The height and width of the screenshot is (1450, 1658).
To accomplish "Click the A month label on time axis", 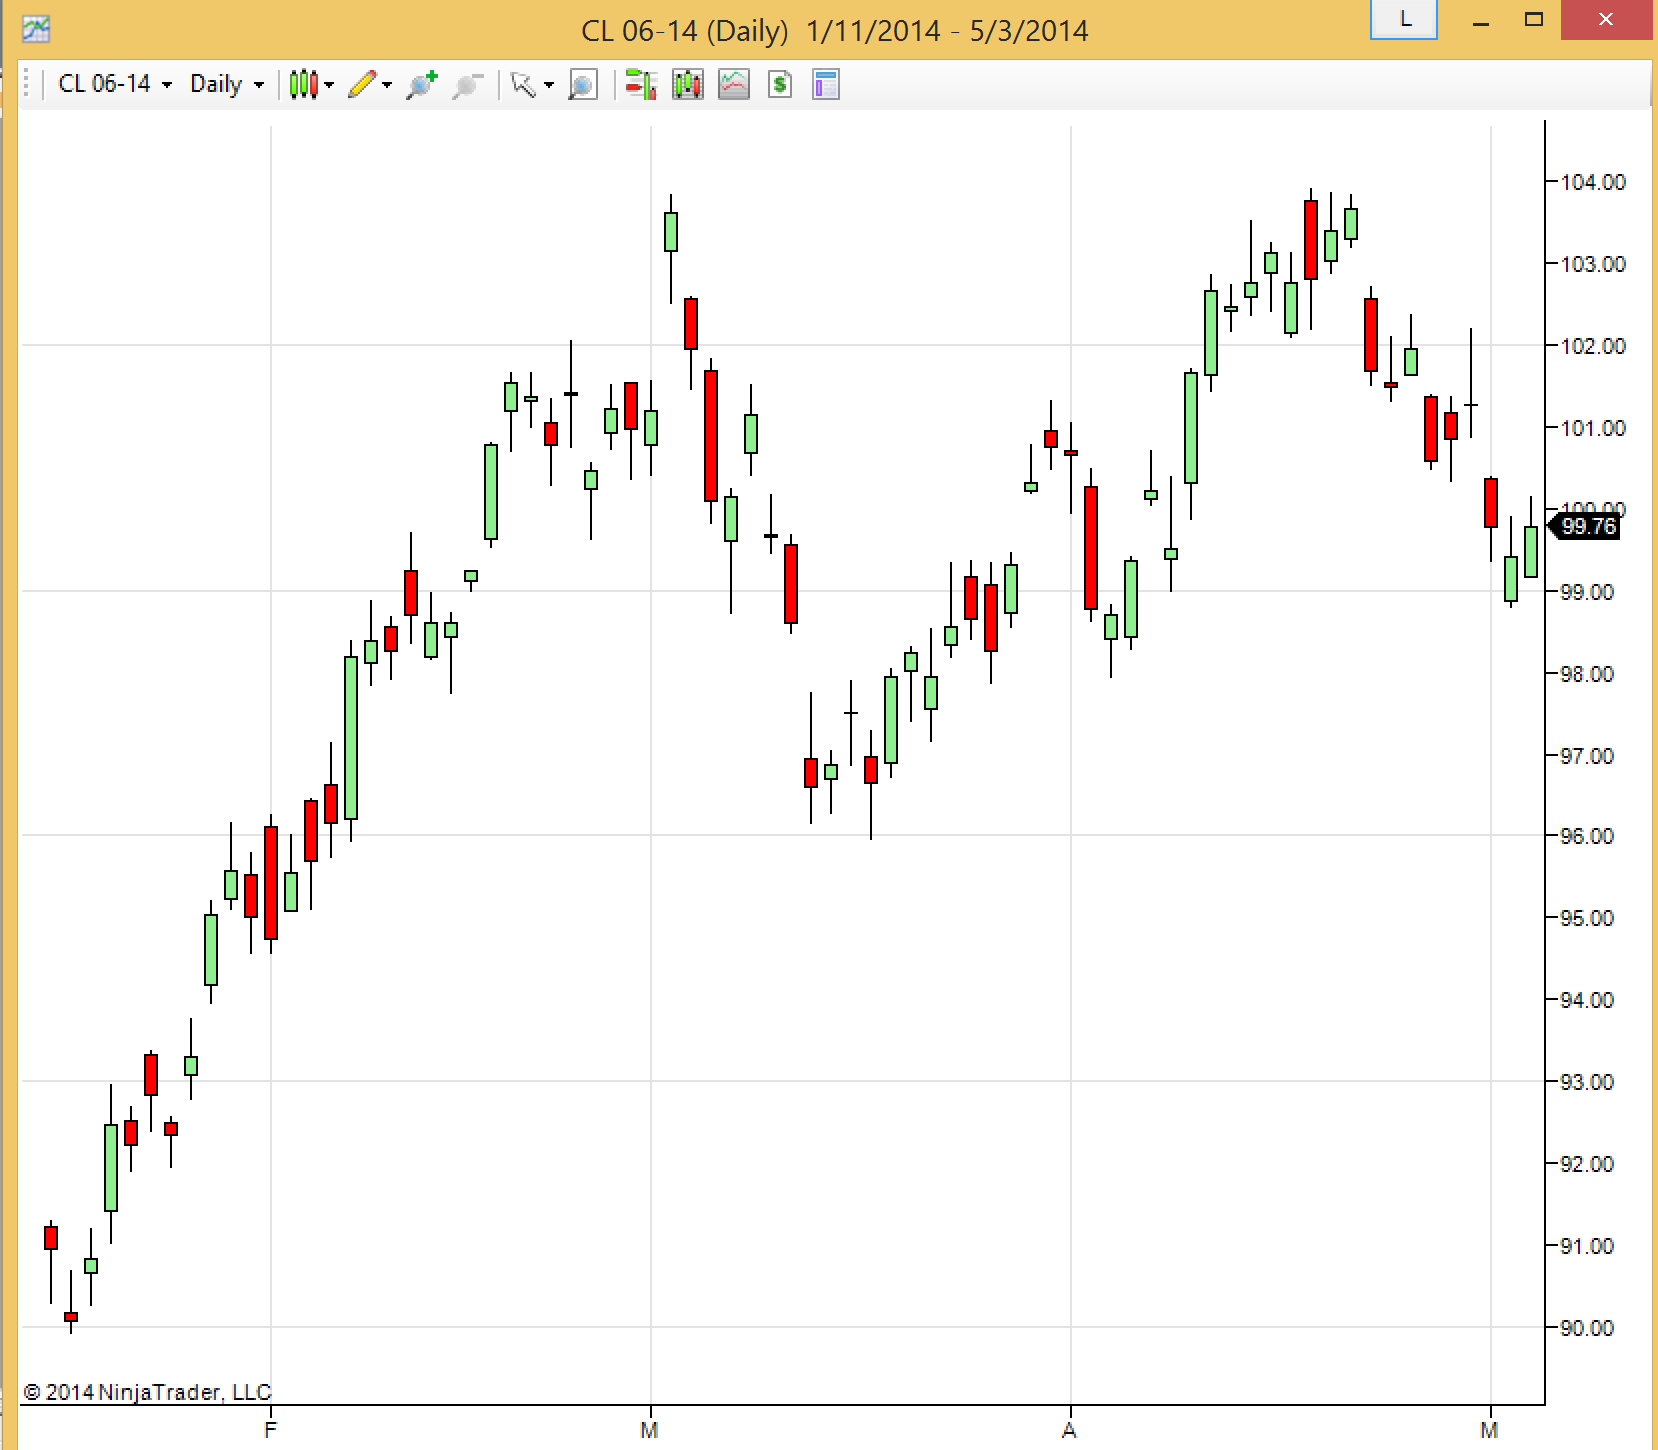I will click(1069, 1430).
